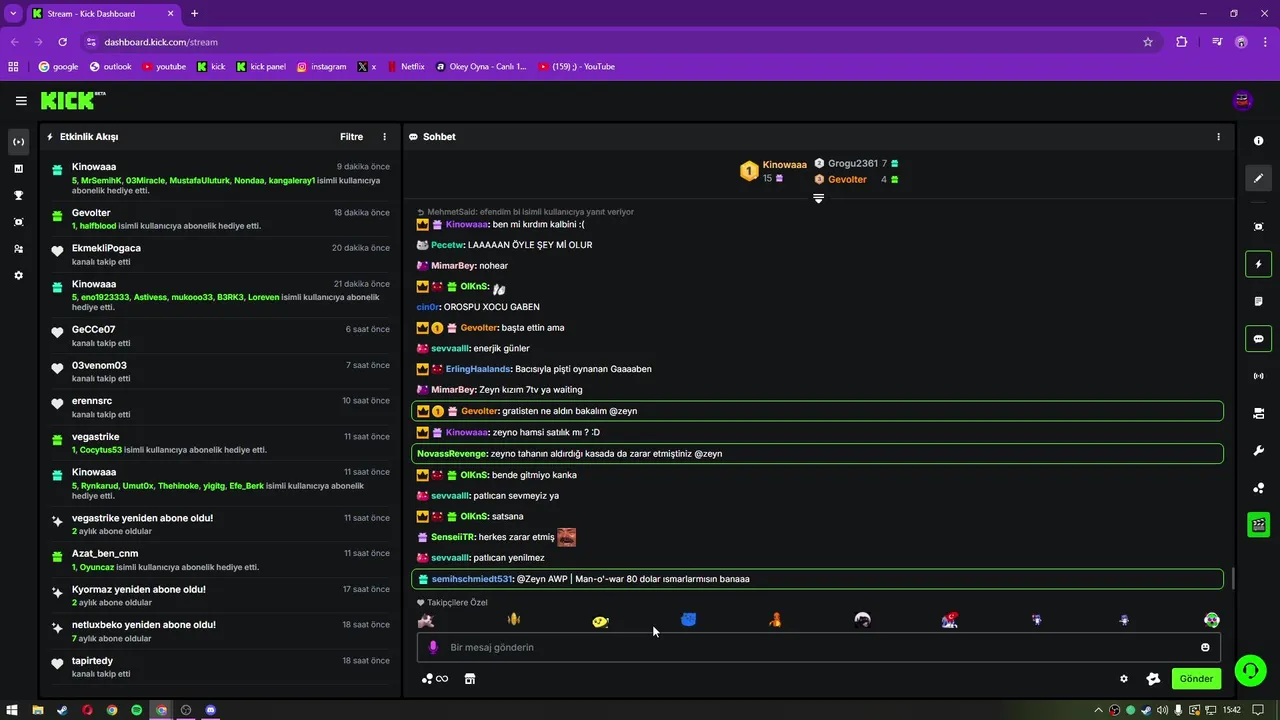Open Sohbet panel three-dot menu
The width and height of the screenshot is (1280, 720).
click(x=1218, y=137)
